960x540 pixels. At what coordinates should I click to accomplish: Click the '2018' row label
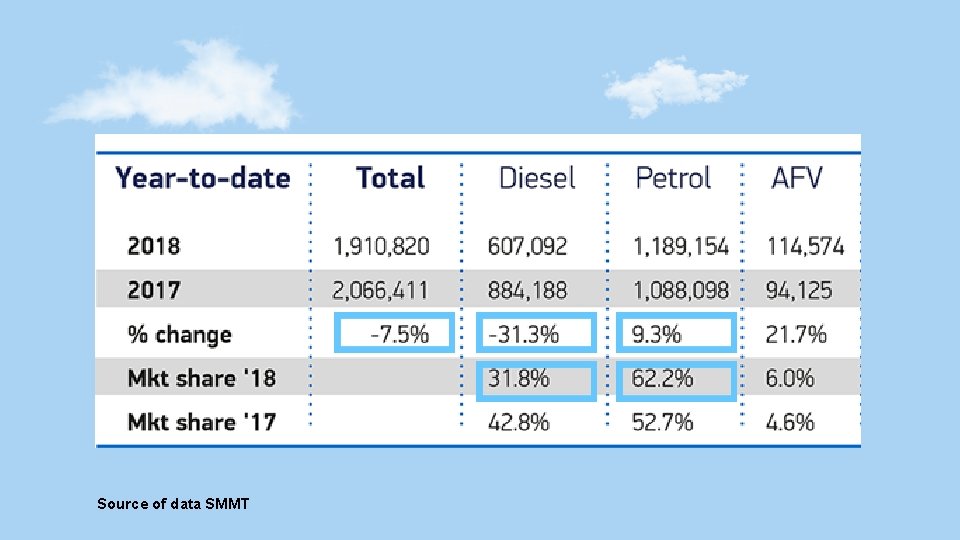[x=154, y=246]
